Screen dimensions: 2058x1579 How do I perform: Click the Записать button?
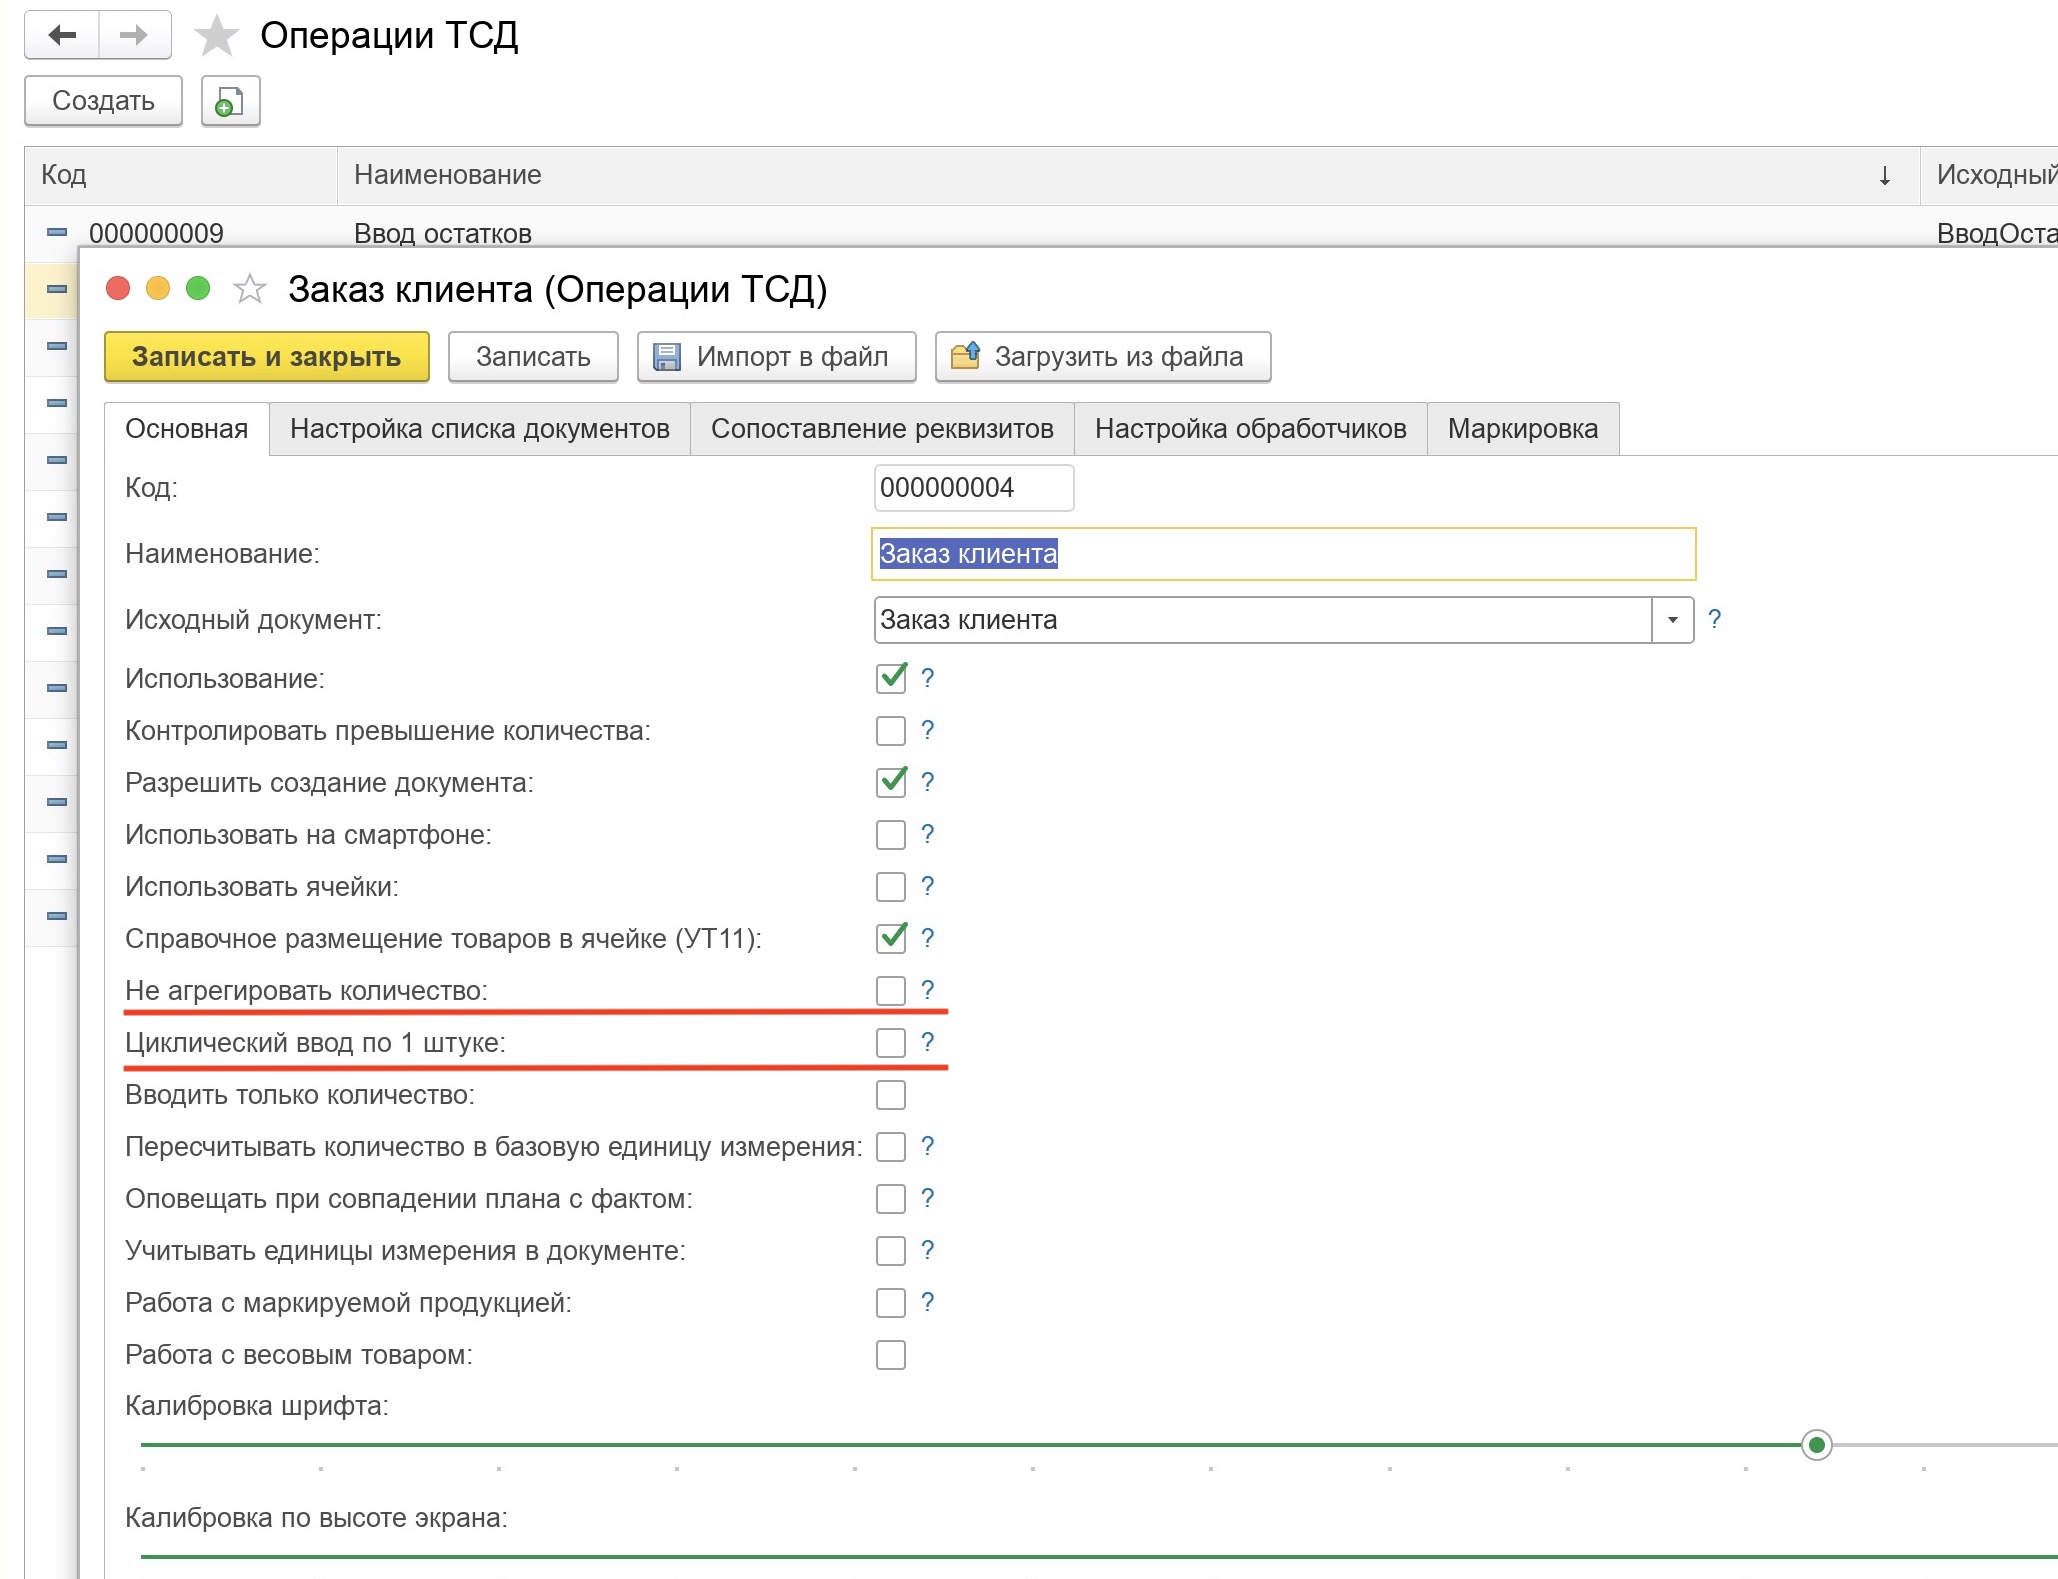533,357
